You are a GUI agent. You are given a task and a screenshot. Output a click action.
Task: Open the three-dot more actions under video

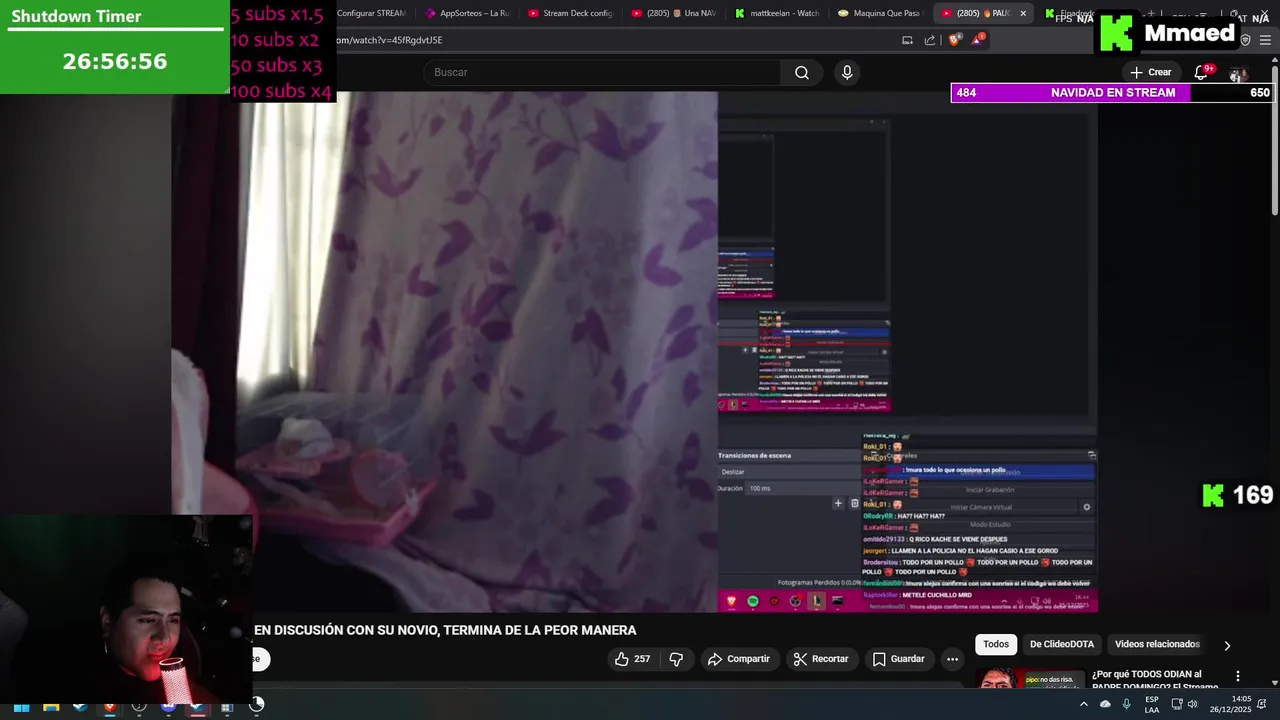[952, 659]
